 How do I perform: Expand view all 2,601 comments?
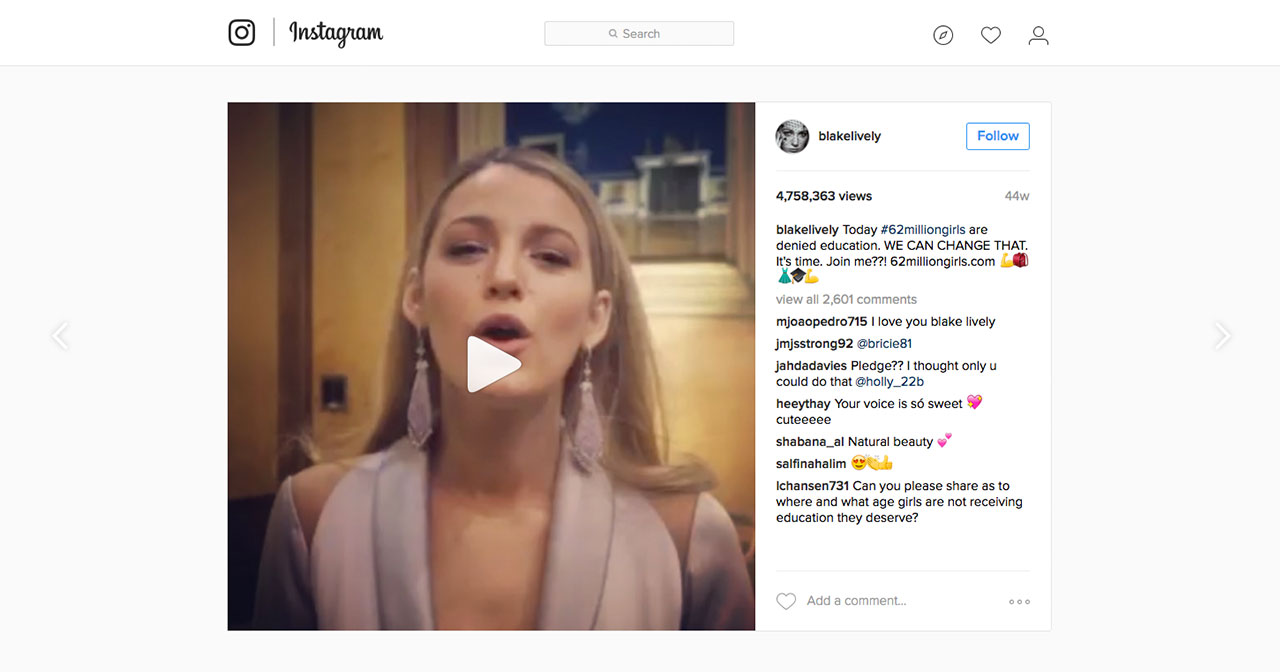coord(846,299)
